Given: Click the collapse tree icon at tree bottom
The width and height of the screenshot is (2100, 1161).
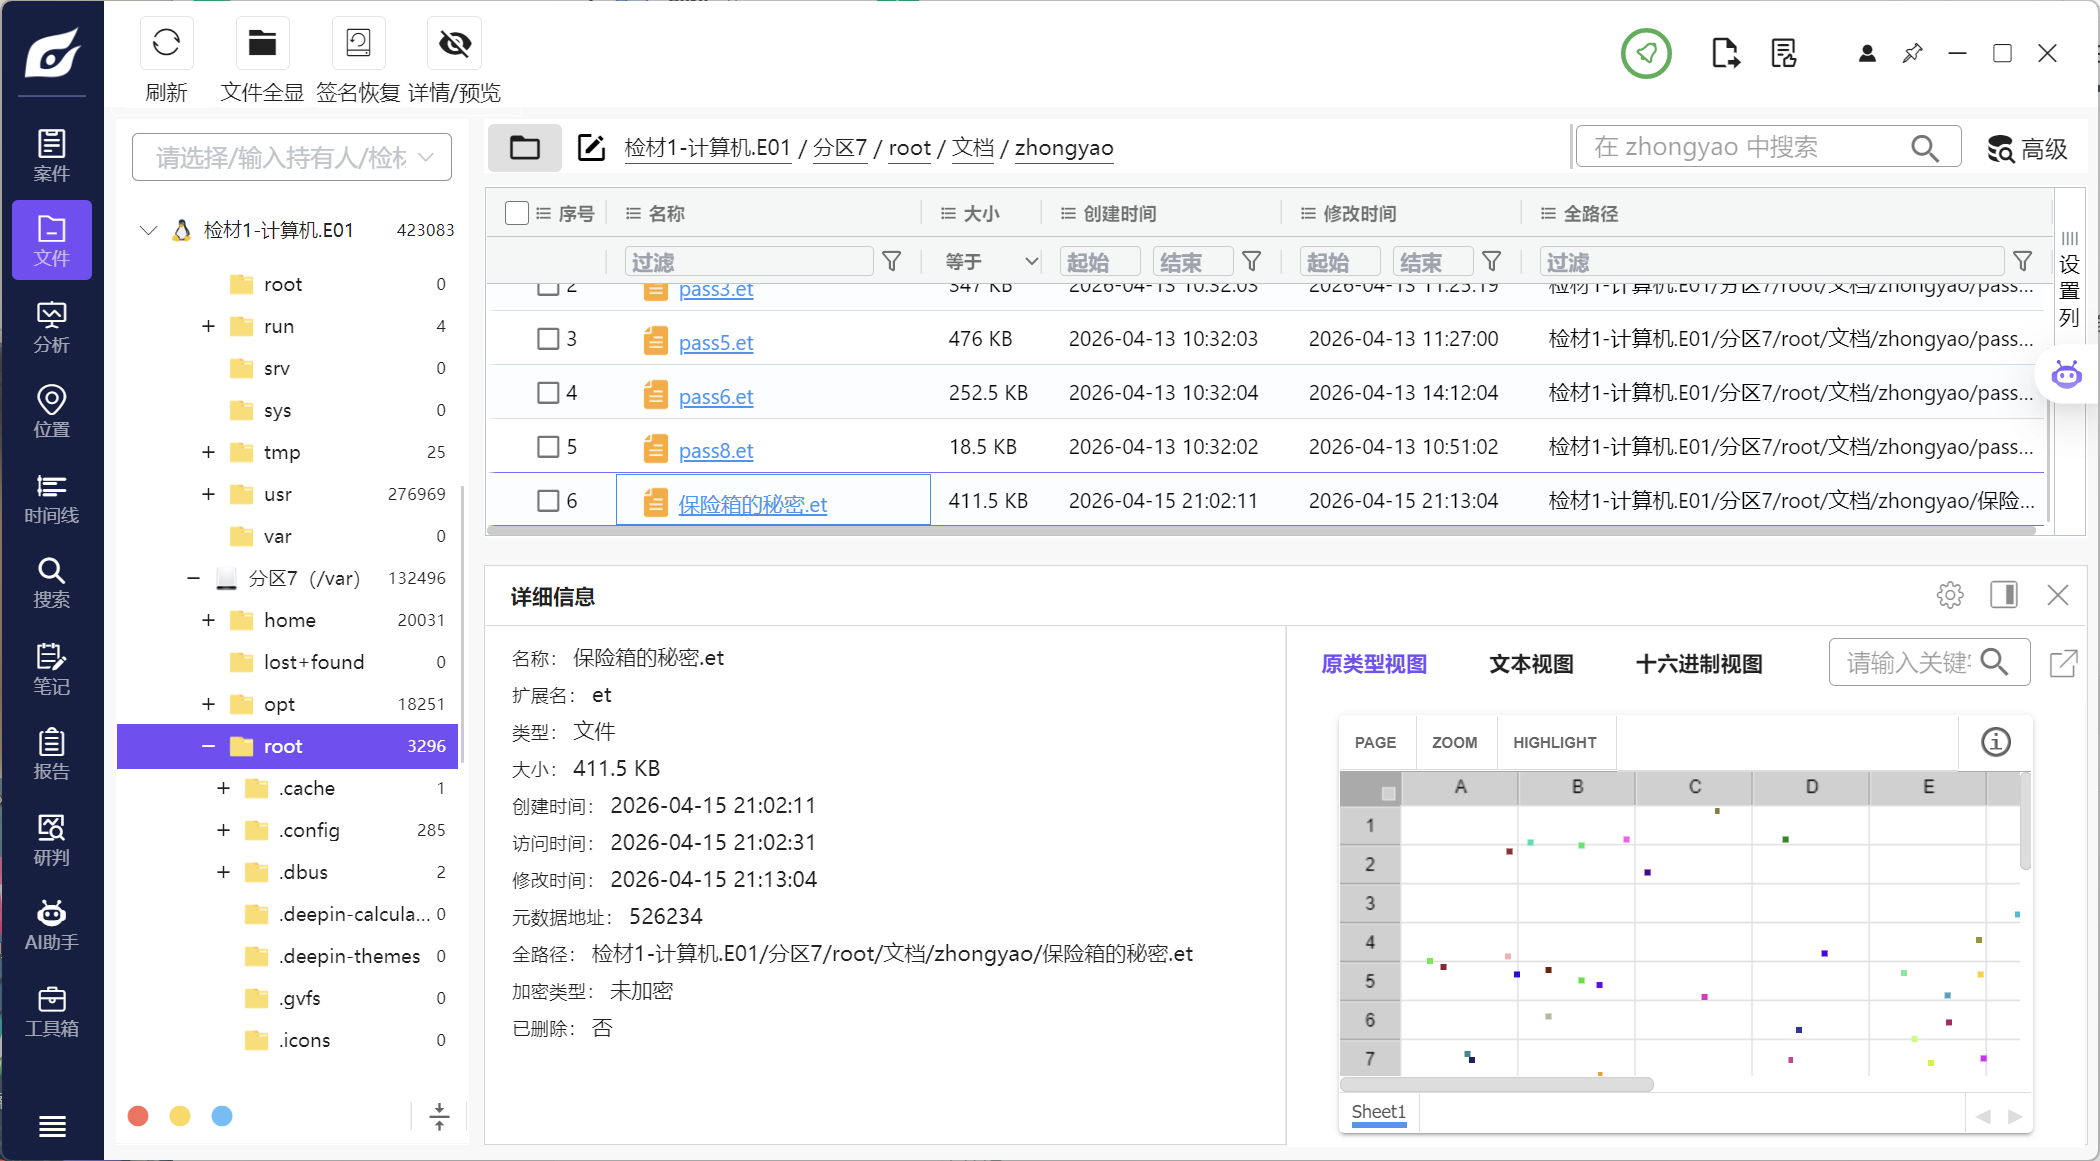Looking at the screenshot, I should (x=439, y=1116).
